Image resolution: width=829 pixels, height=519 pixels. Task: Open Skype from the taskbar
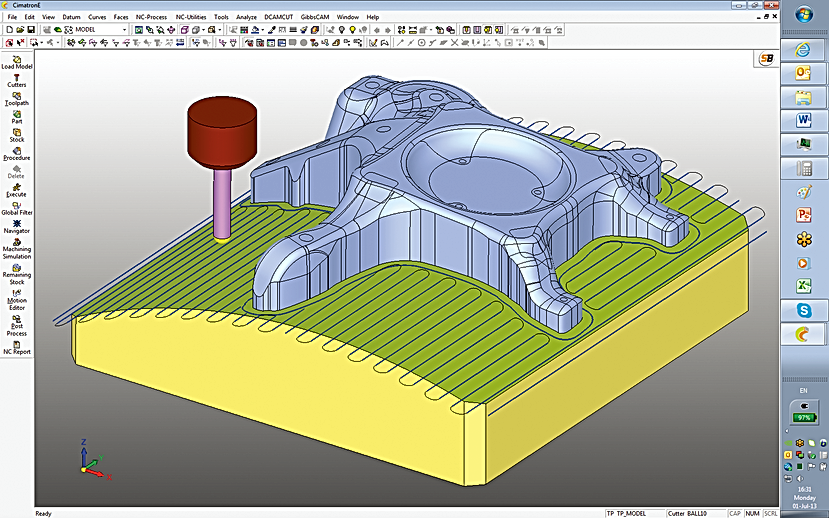[804, 310]
